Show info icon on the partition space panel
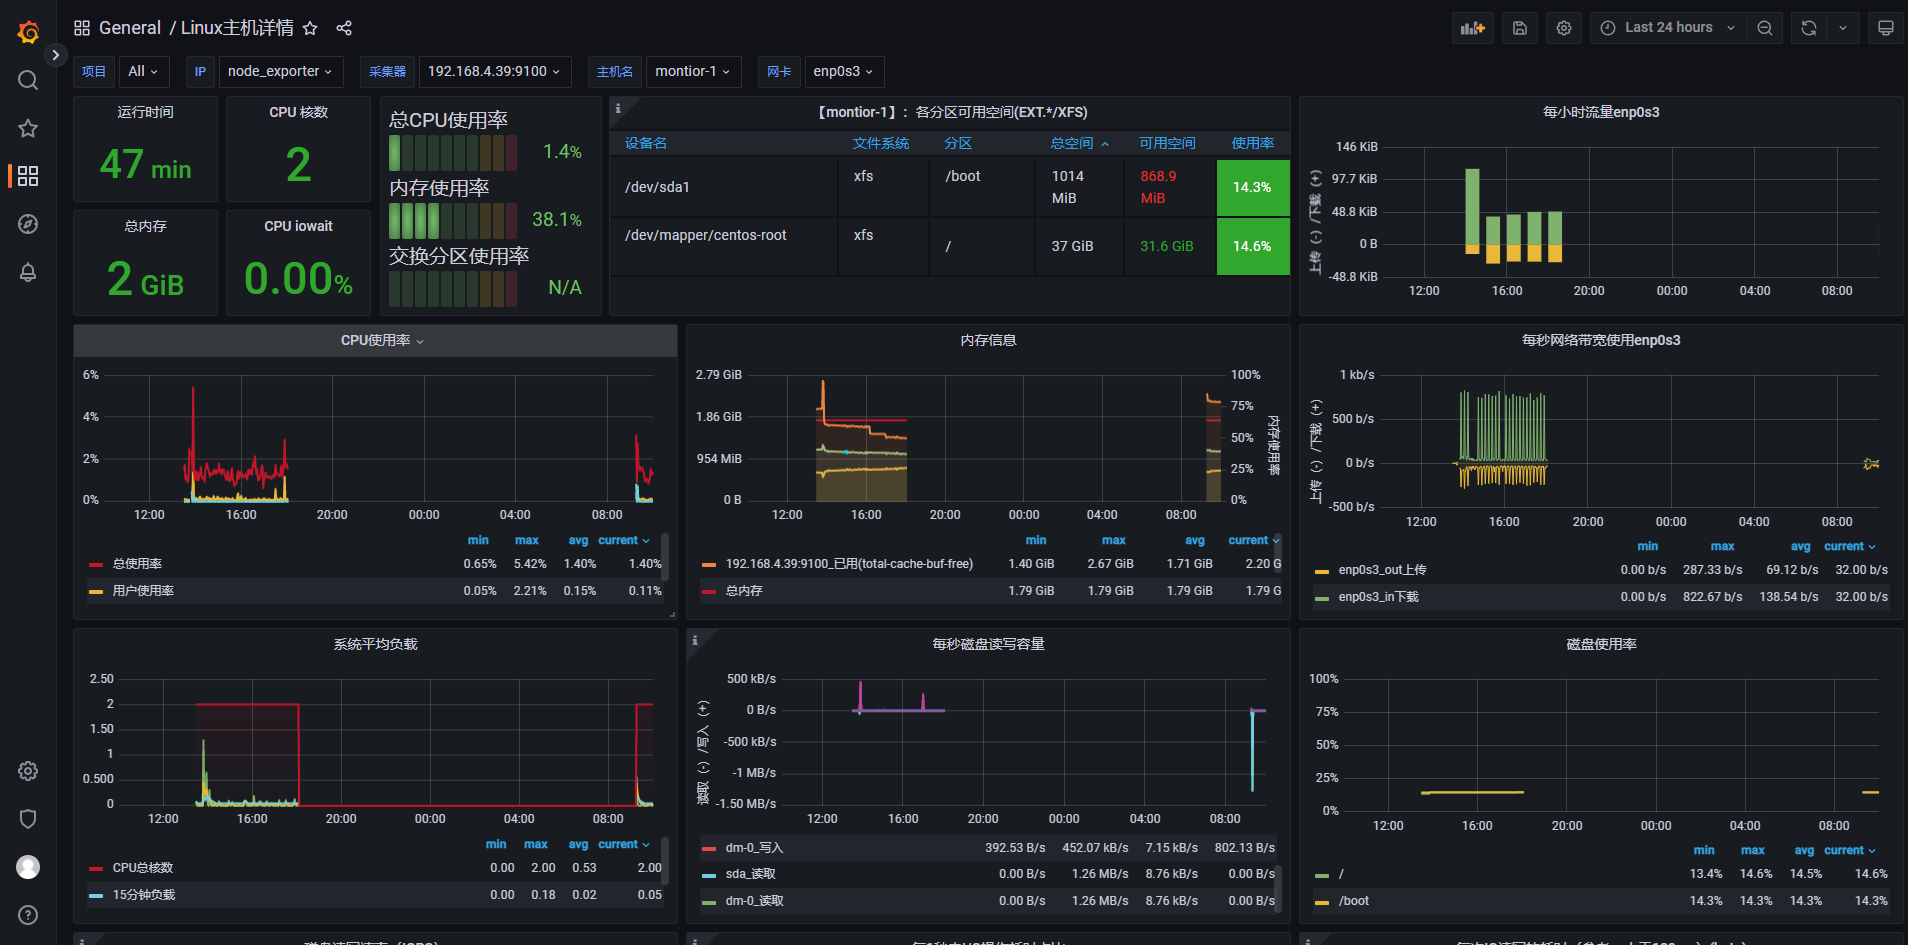The width and height of the screenshot is (1908, 945). click(x=618, y=108)
